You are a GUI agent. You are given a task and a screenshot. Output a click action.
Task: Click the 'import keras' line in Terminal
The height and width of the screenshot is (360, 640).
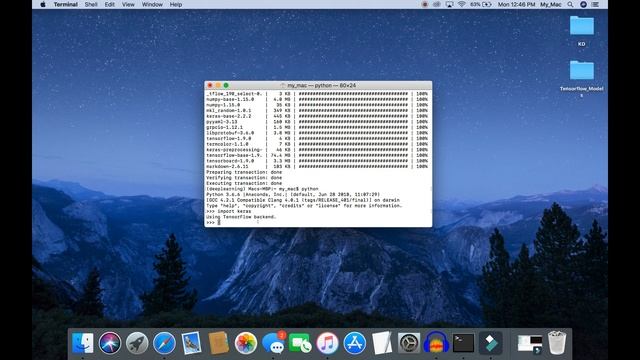tap(228, 211)
